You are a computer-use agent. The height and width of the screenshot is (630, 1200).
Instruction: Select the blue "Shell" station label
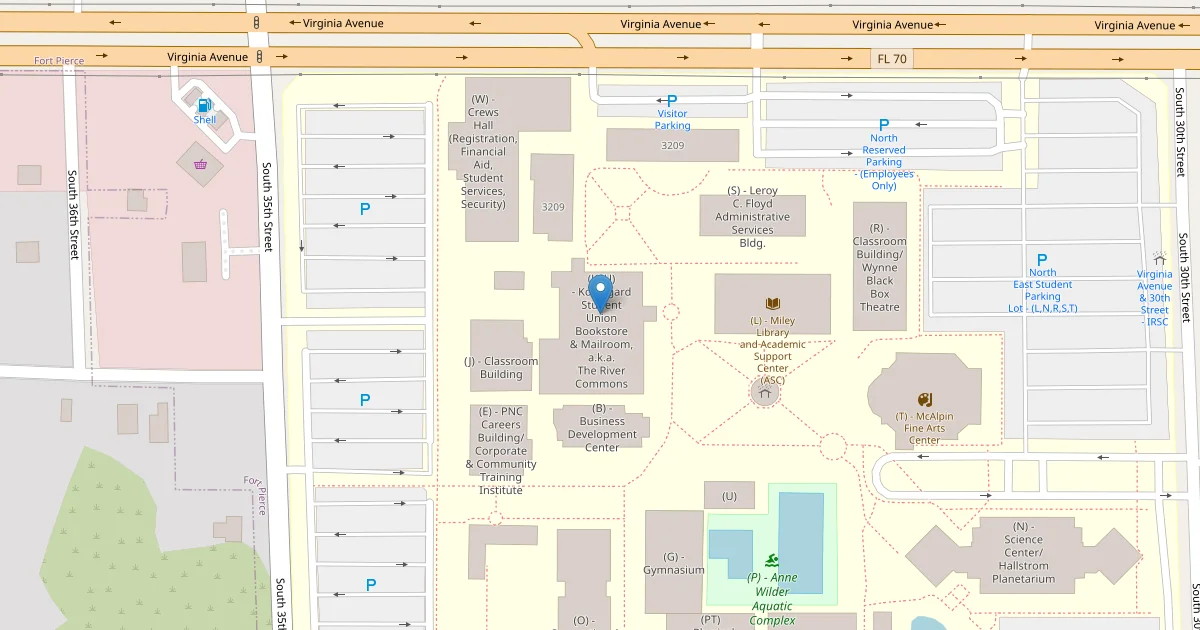(x=205, y=120)
